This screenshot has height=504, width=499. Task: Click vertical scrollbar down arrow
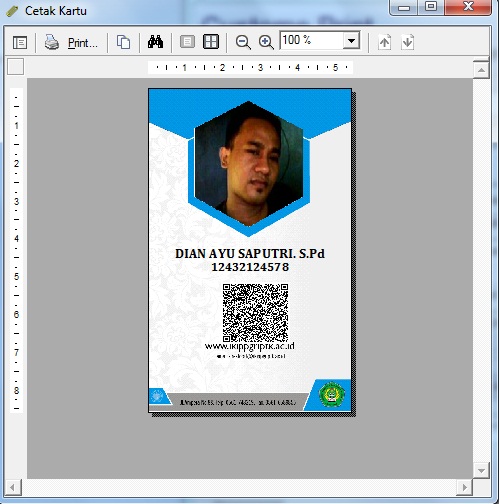tap(481, 470)
